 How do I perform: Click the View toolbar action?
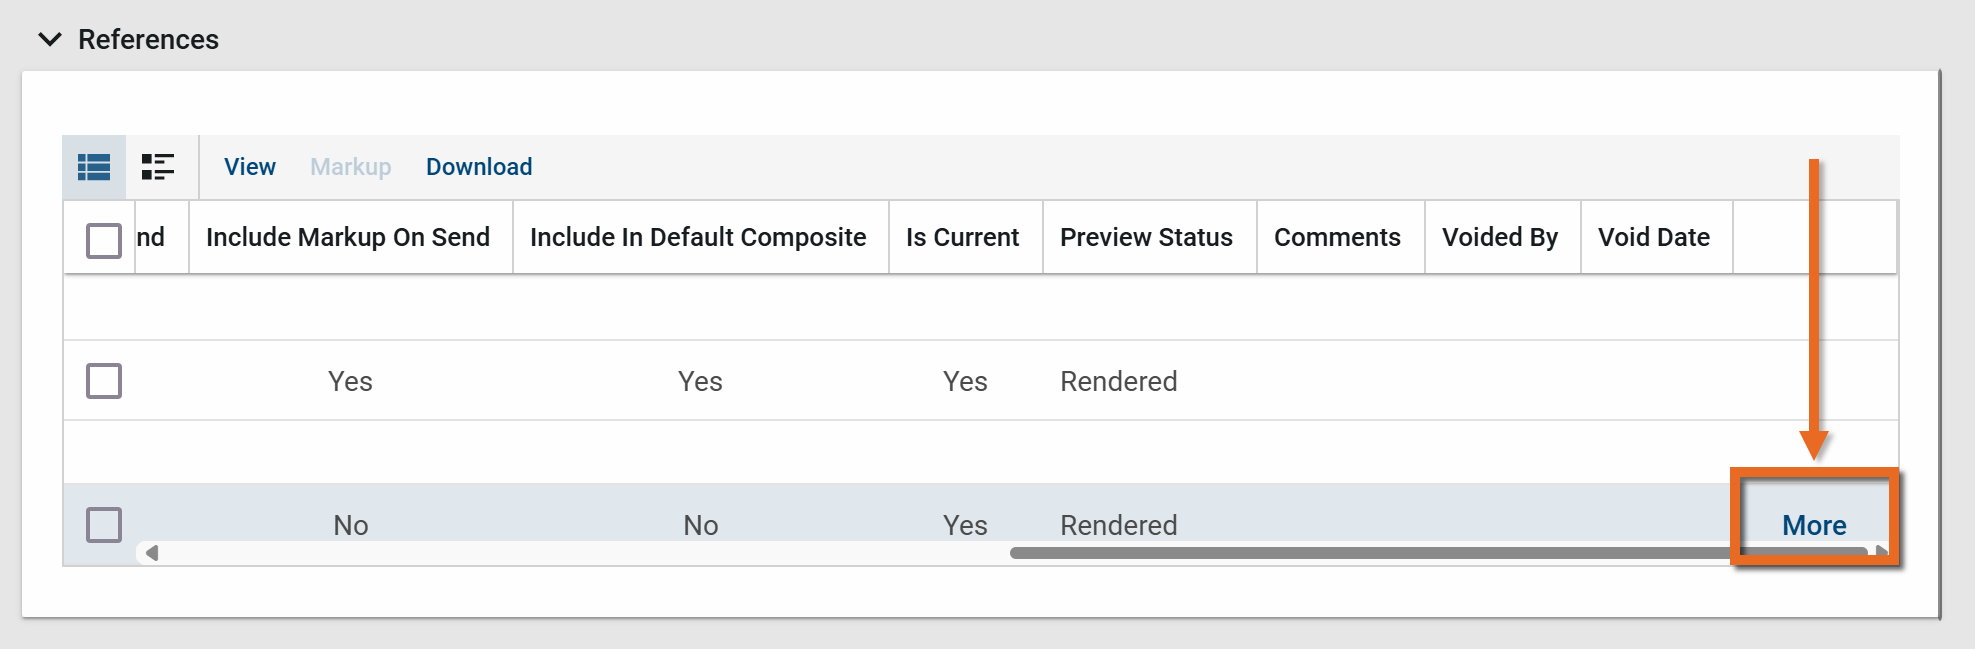[x=249, y=167]
